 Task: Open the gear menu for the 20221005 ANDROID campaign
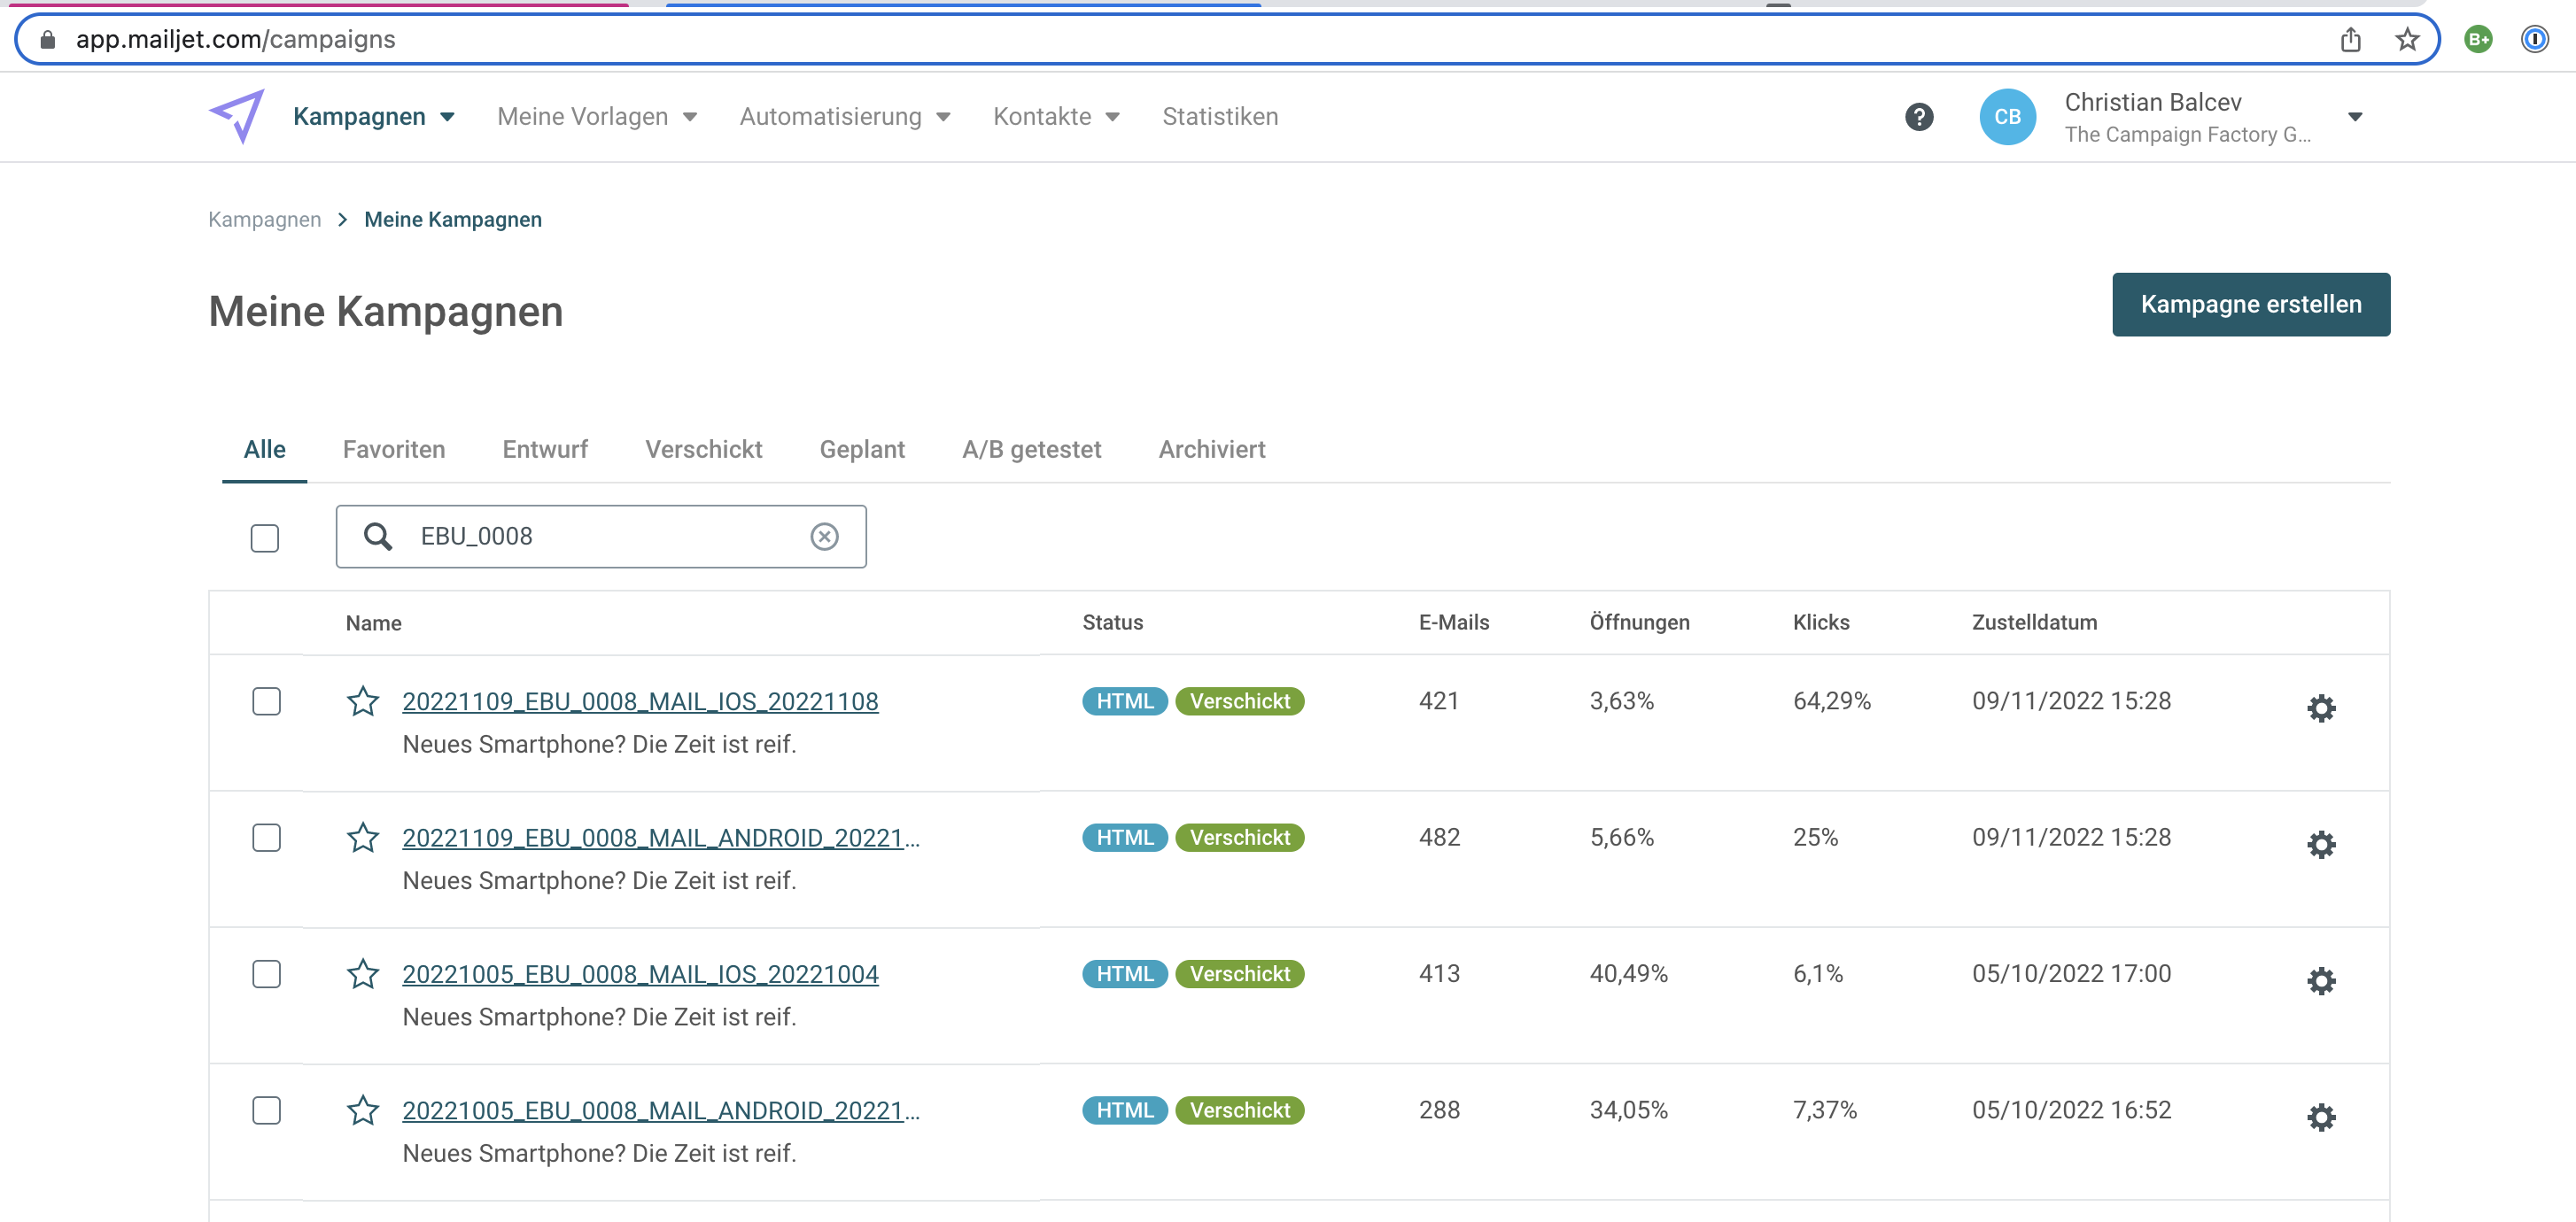2322,1116
